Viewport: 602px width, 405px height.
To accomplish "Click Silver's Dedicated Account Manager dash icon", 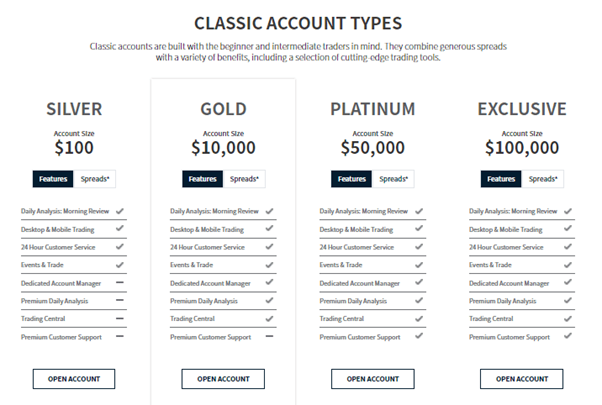I will [119, 283].
